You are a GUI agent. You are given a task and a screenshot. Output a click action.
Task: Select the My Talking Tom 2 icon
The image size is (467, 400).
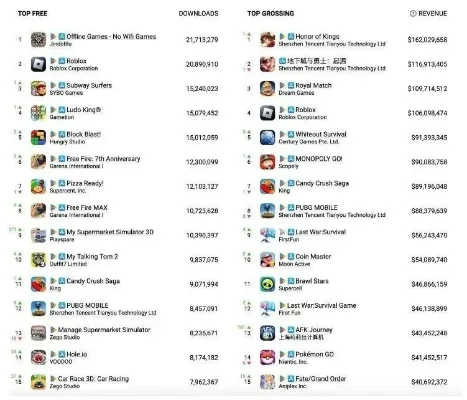click(38, 260)
